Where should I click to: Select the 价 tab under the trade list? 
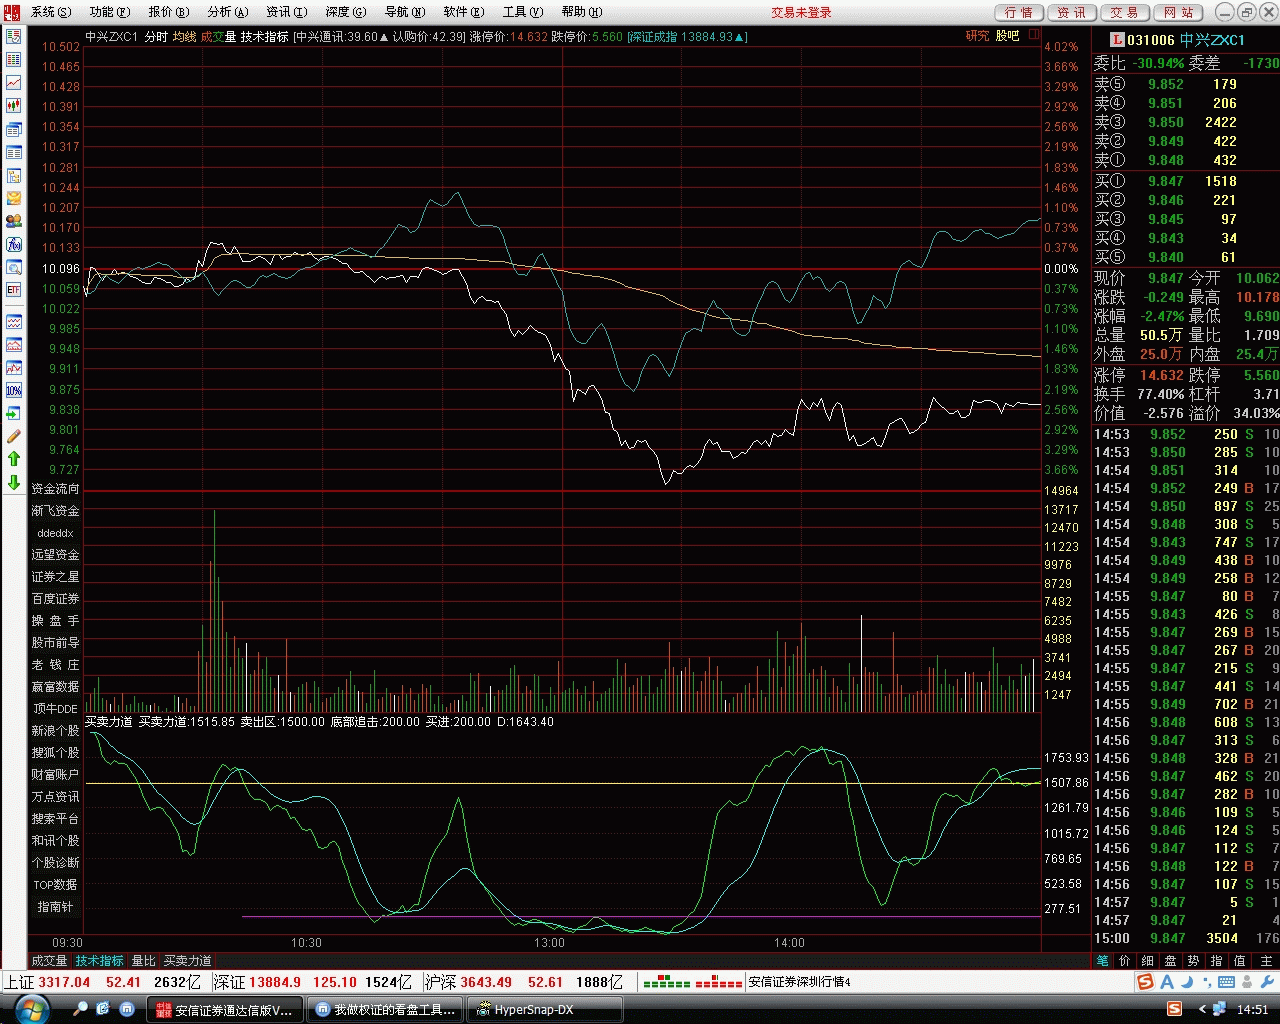1125,961
